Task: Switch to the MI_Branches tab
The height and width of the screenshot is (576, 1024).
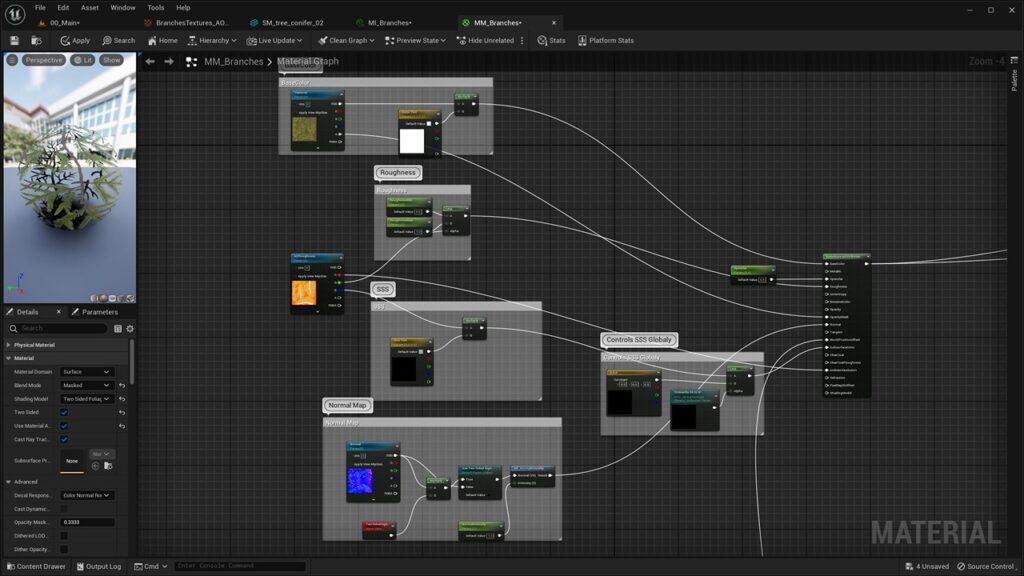Action: click(x=388, y=22)
